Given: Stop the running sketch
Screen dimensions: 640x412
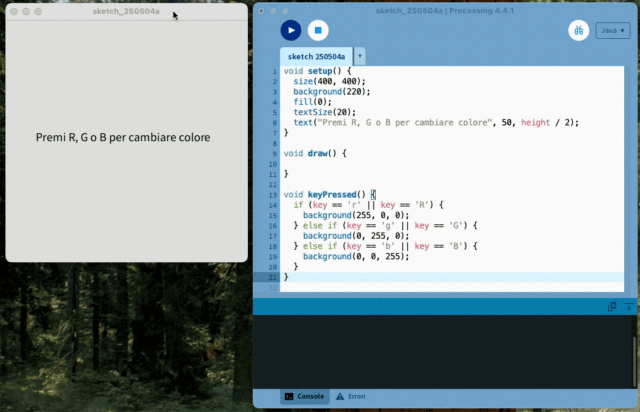Looking at the screenshot, I should click(317, 31).
